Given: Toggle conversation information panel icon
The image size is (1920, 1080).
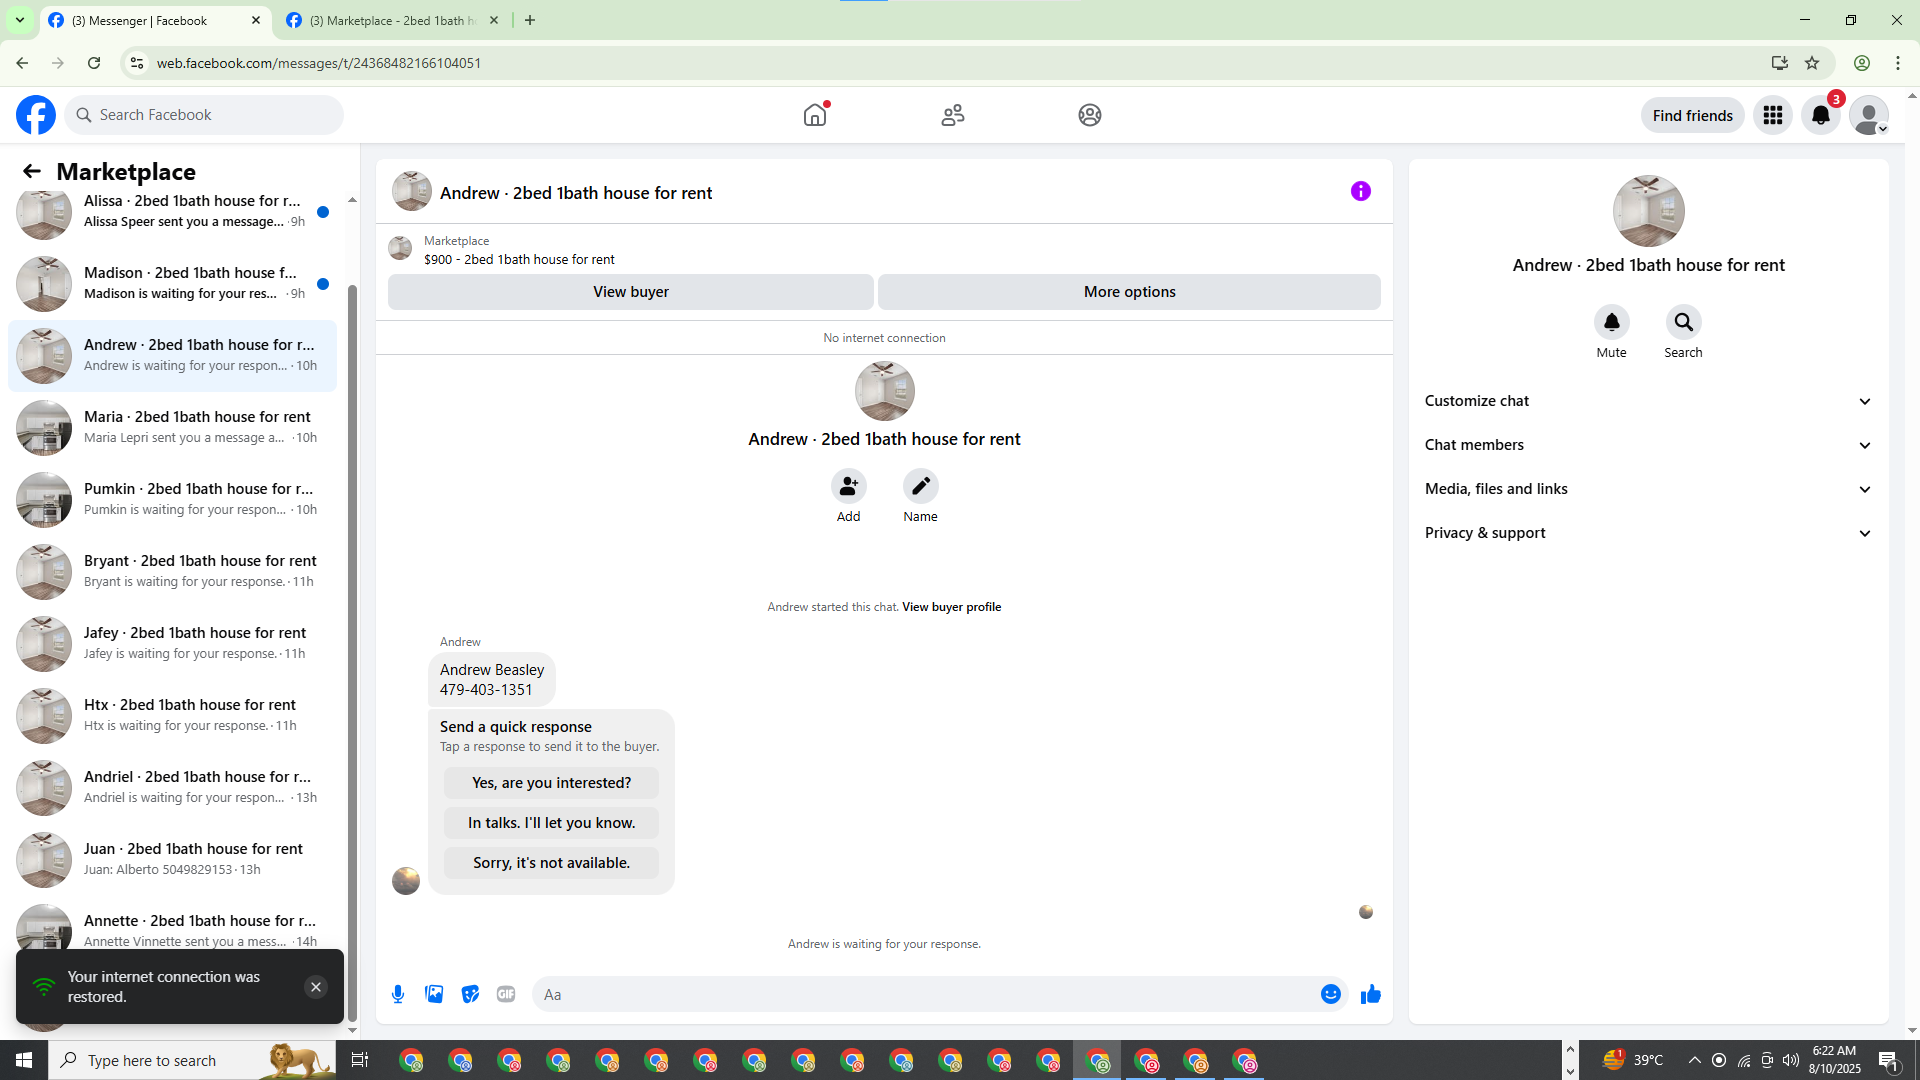Looking at the screenshot, I should pyautogui.click(x=1360, y=191).
